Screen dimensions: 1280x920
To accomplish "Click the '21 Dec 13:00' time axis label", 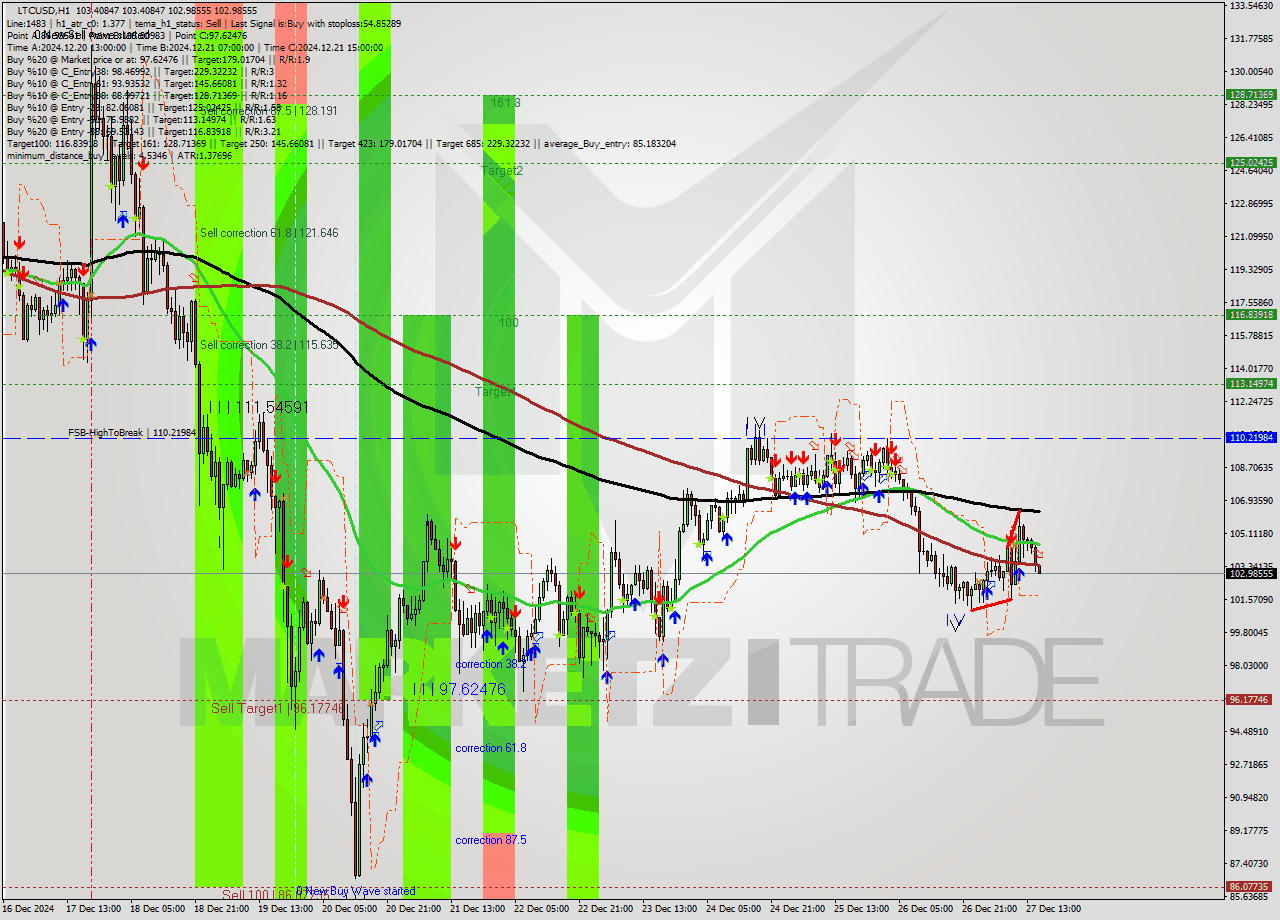I will (x=477, y=909).
